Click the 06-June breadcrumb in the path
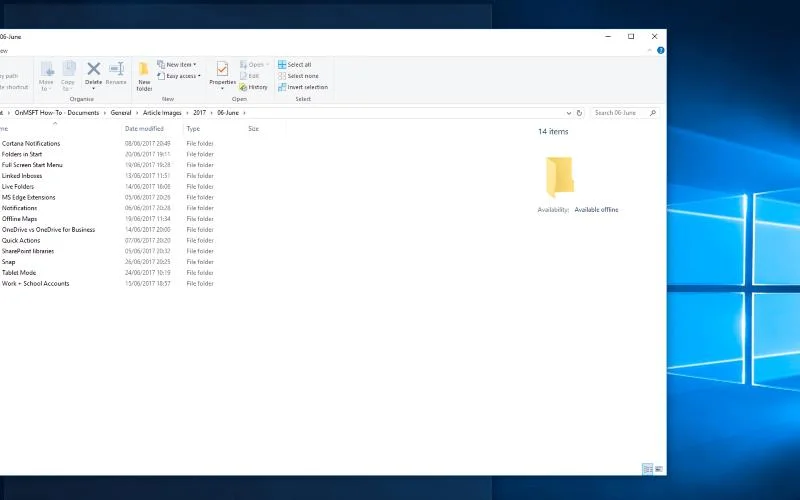Screen dimensions: 800x500 228,113
